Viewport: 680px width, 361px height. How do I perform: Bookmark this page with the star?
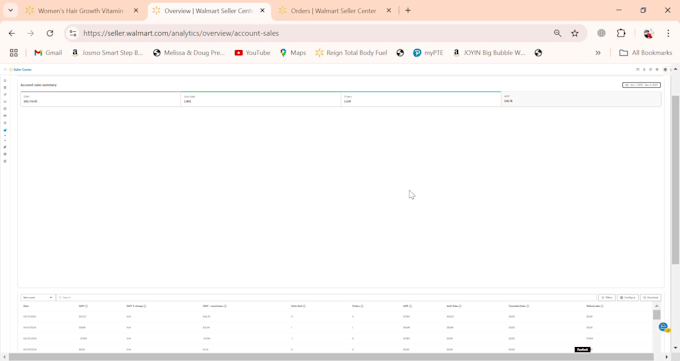(x=575, y=33)
